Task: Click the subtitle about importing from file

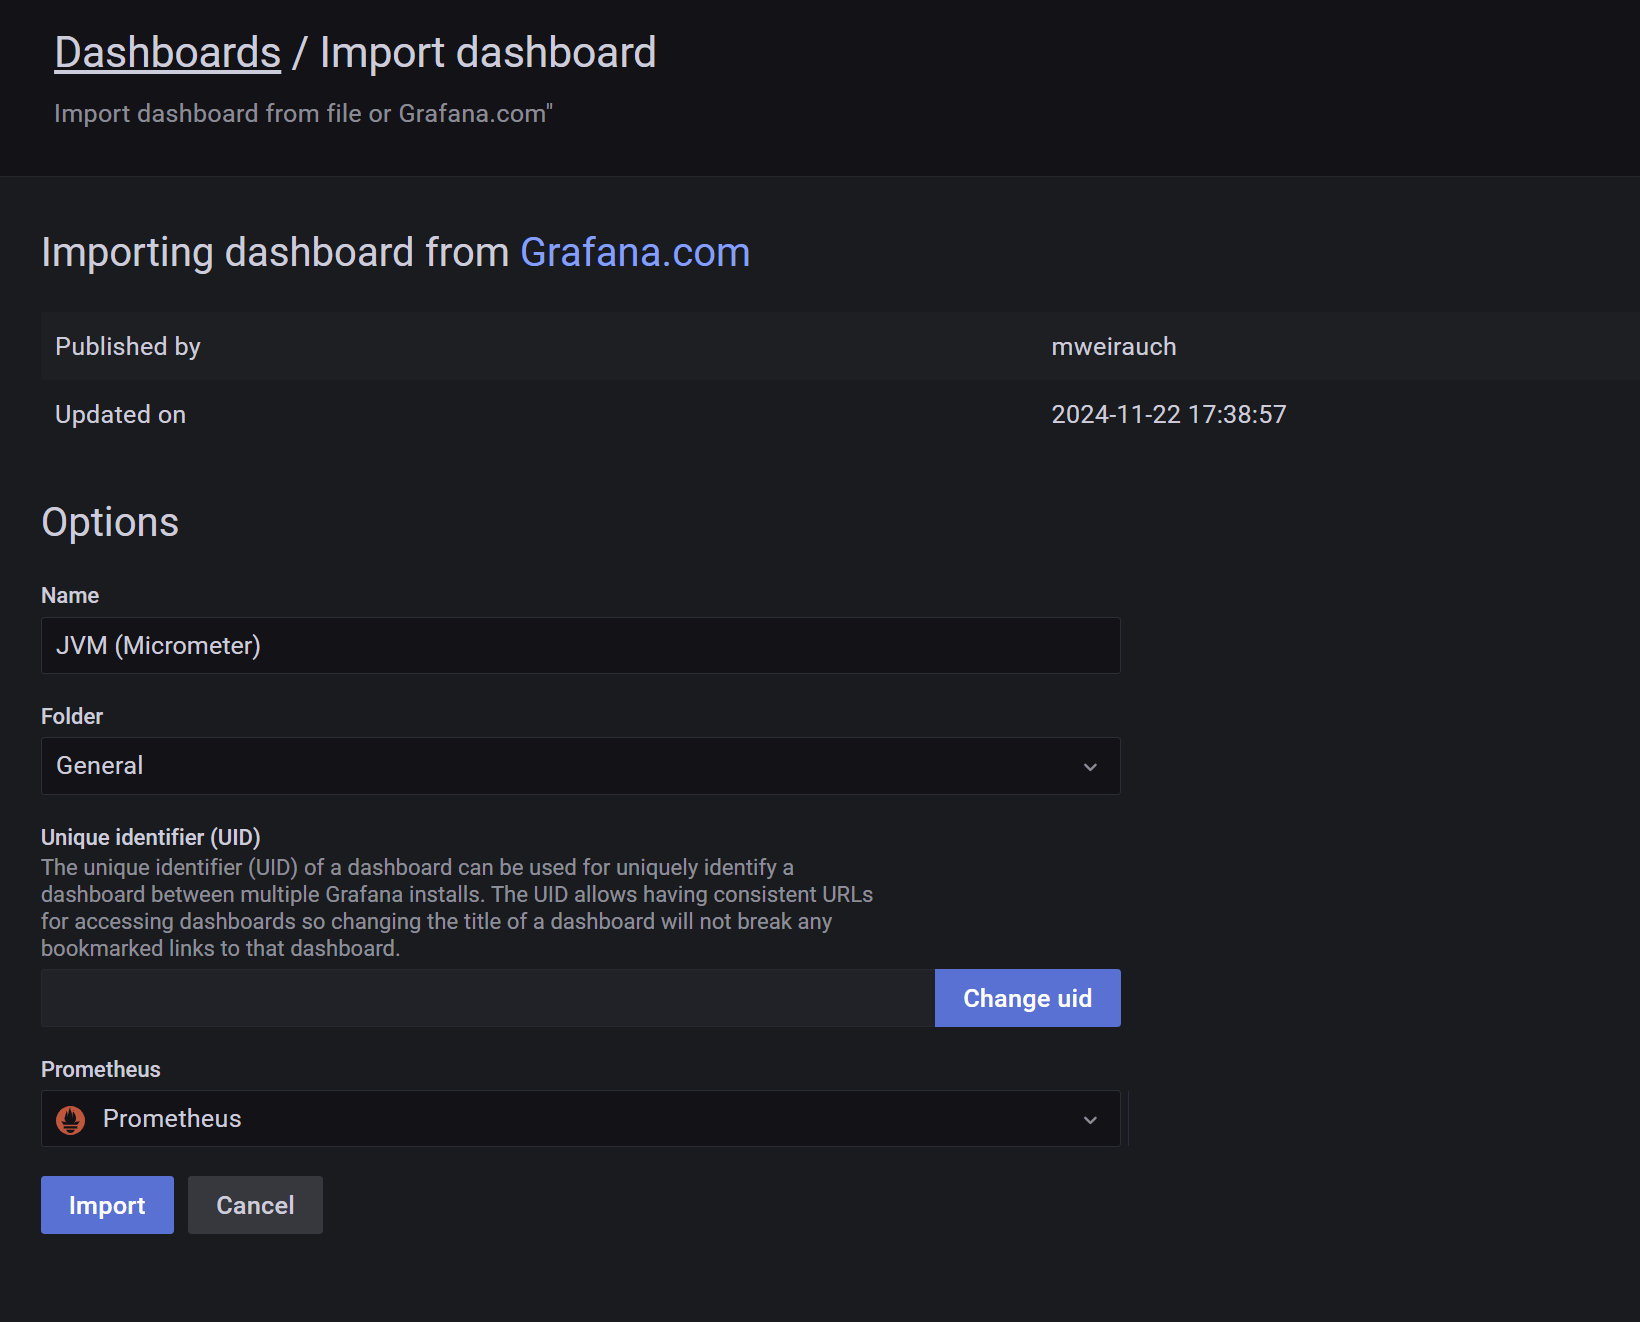Action: click(303, 113)
